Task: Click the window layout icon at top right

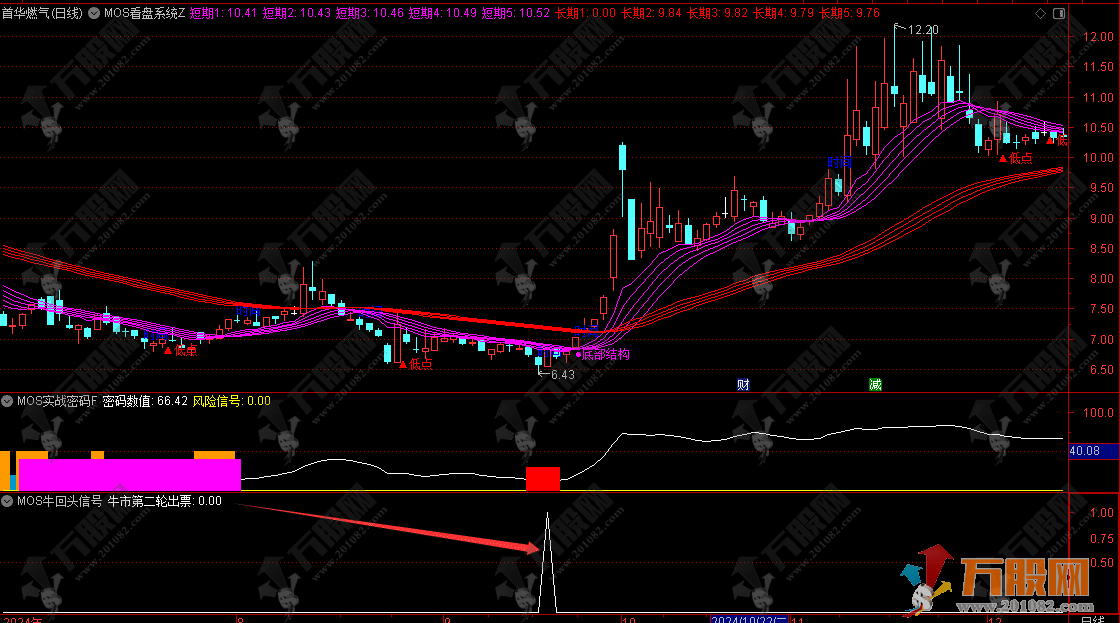Action: pyautogui.click(x=1059, y=14)
